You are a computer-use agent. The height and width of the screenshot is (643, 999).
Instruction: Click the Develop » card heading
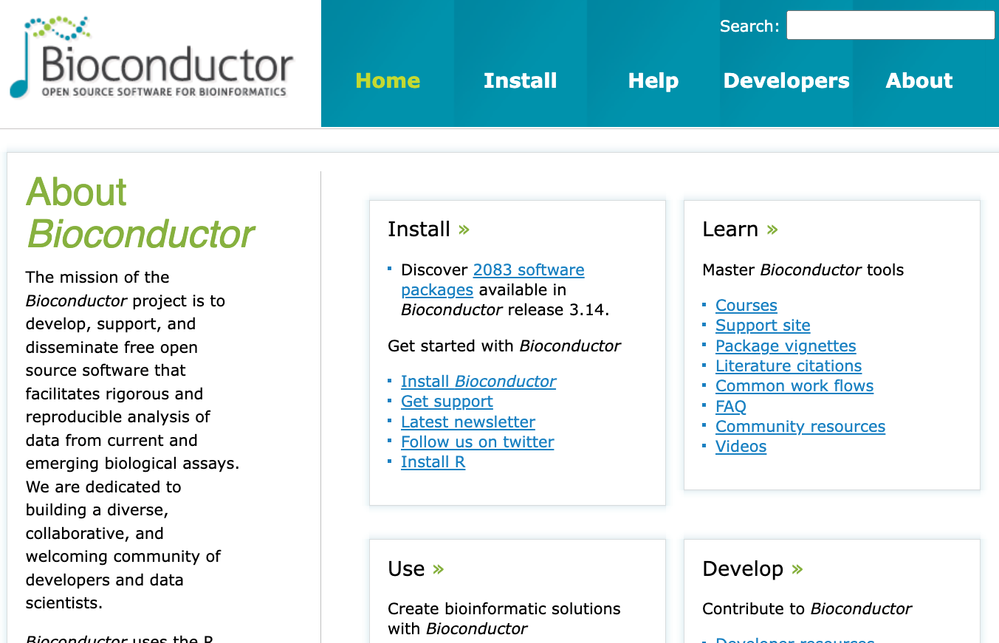[x=752, y=568]
